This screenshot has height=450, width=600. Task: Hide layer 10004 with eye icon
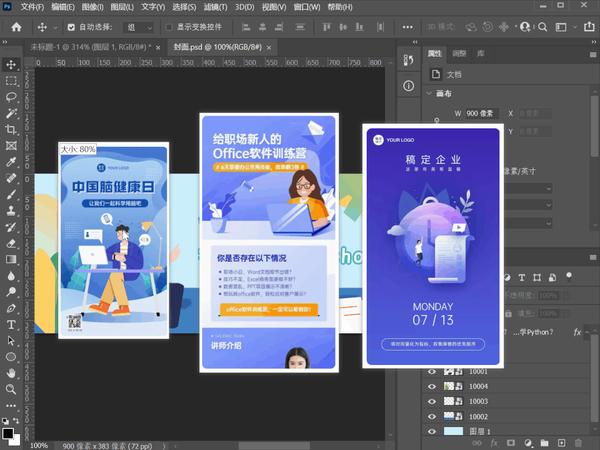432,385
